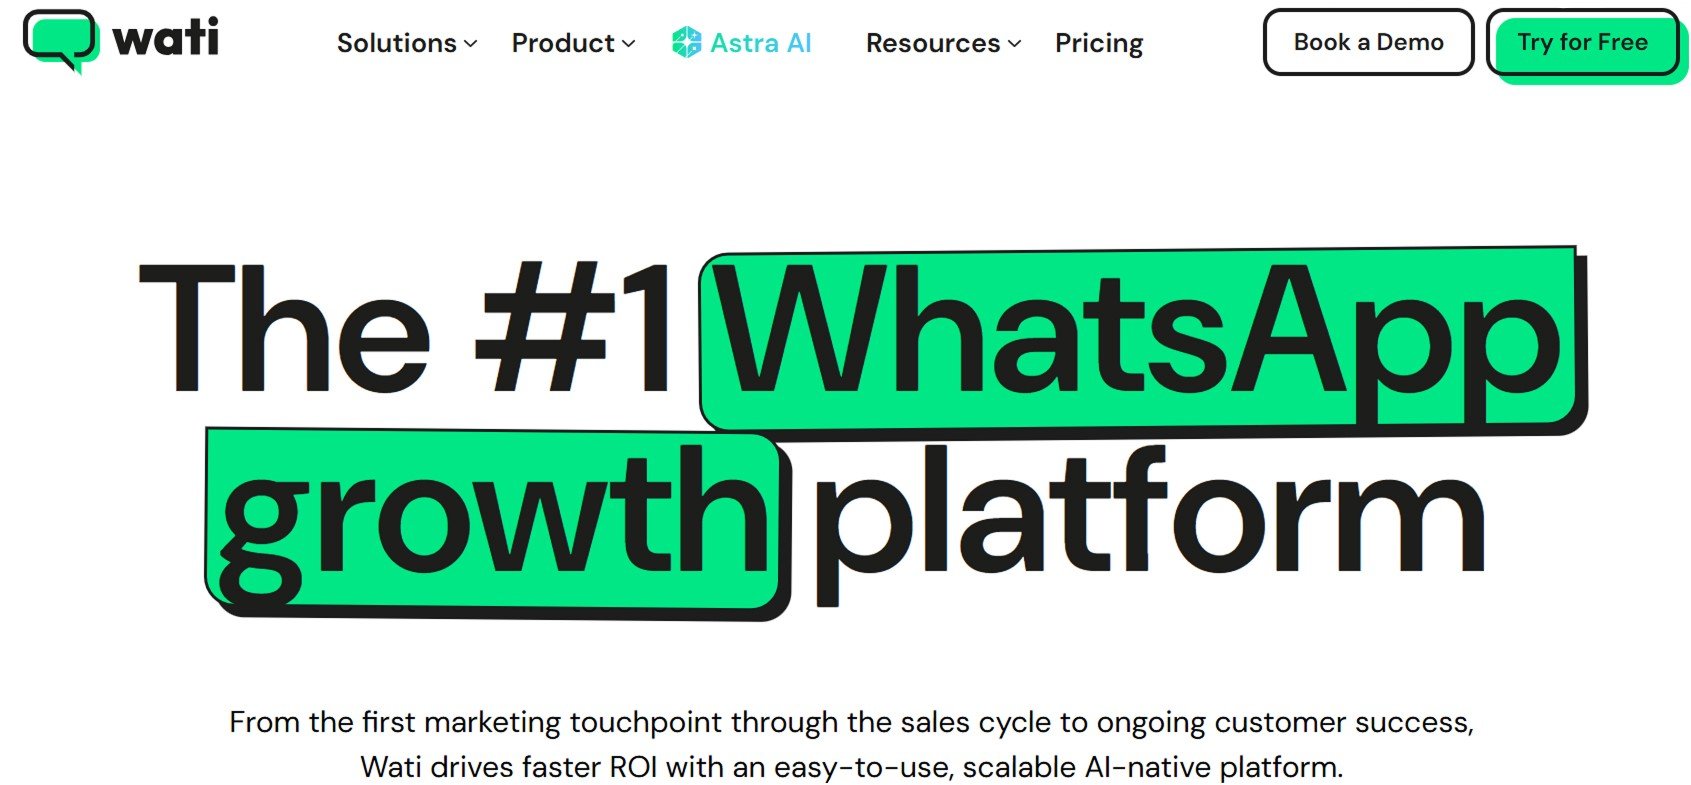The width and height of the screenshot is (1691, 785).
Task: Click the Wati speech bubble logo icon
Action: pyautogui.click(x=60, y=41)
